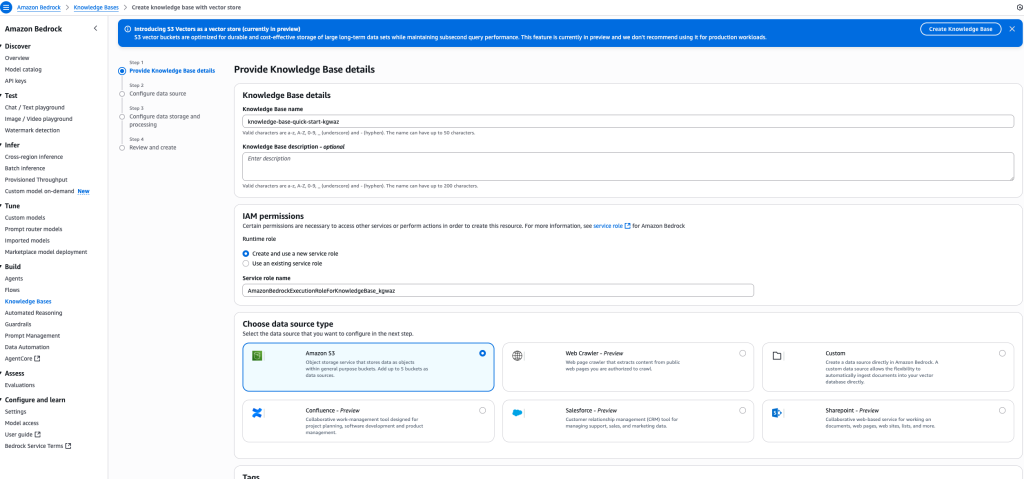This screenshot has height=479, width=1024.
Task: Choose Use an existing service role
Action: [x=246, y=264]
